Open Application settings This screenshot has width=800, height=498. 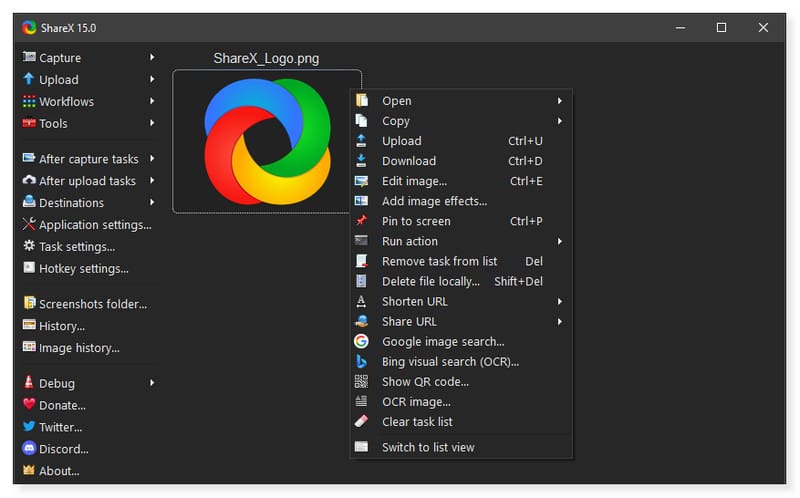point(94,225)
